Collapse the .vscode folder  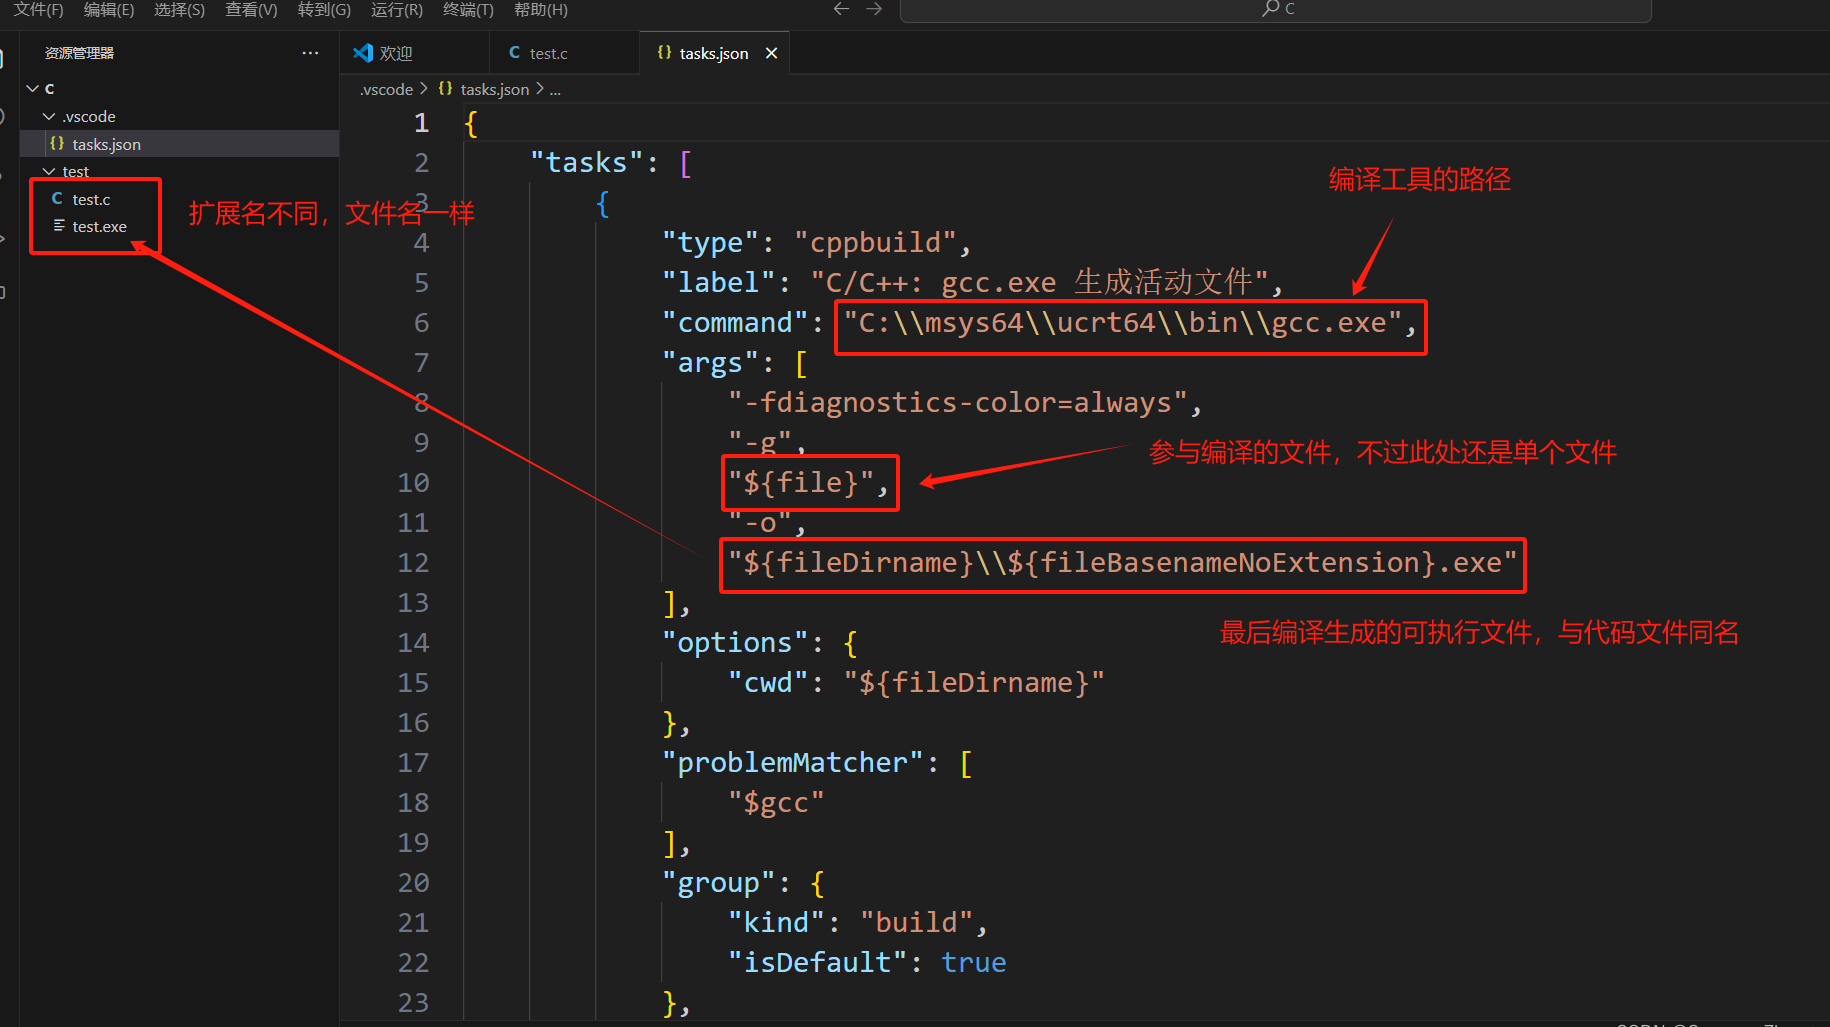click(x=49, y=116)
